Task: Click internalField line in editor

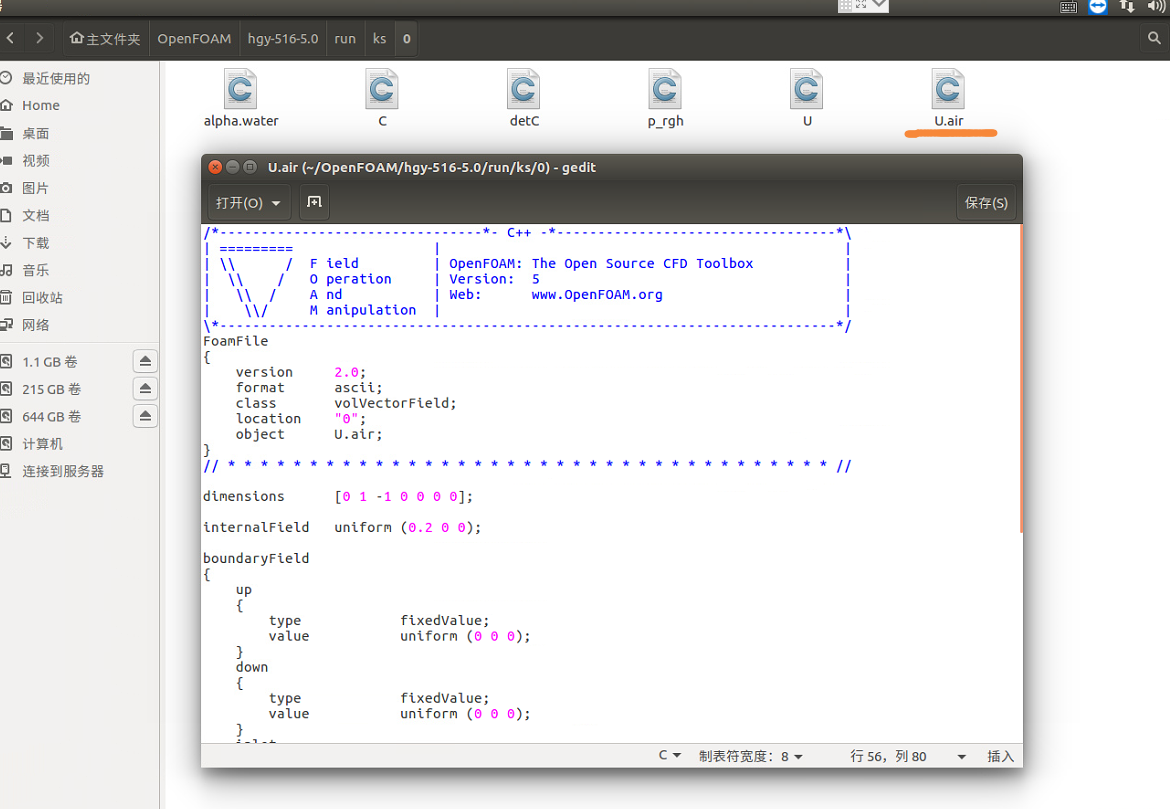Action: coord(342,528)
